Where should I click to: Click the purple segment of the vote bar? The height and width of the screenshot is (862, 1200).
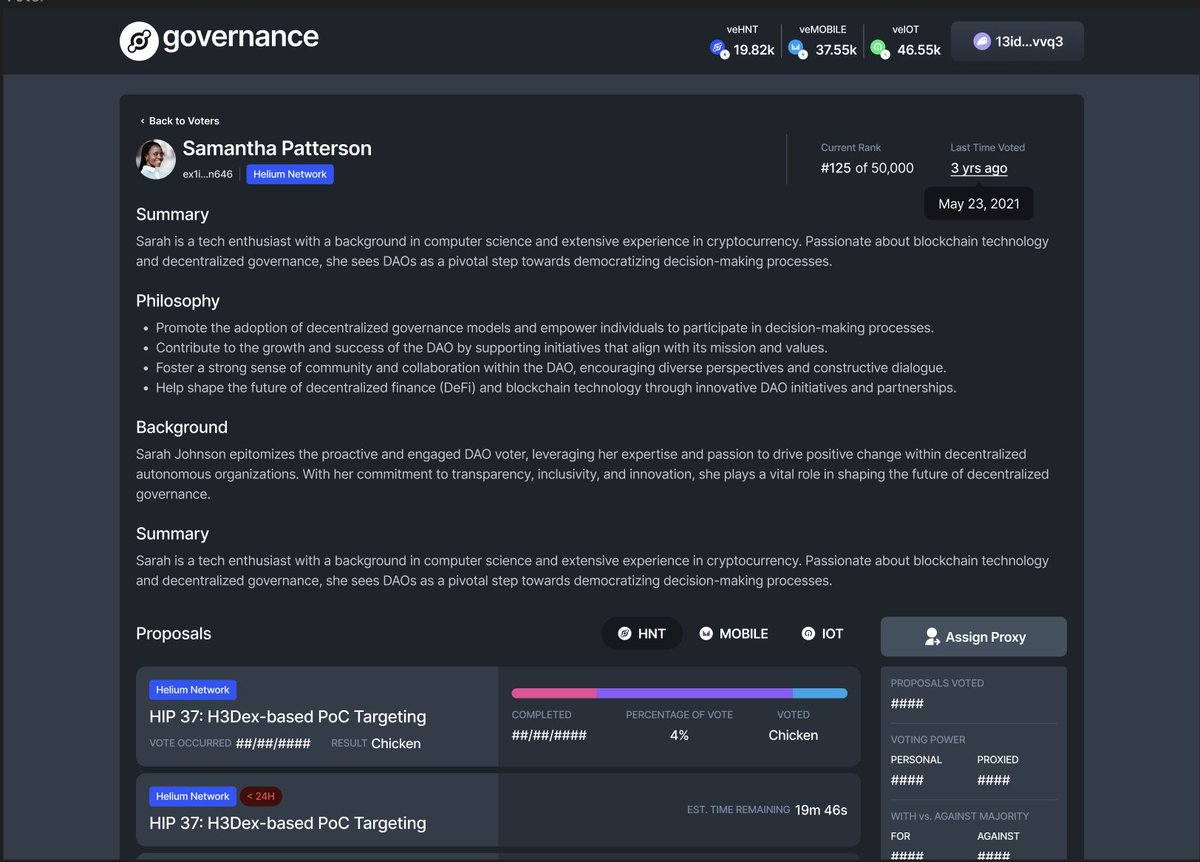pyautogui.click(x=695, y=693)
